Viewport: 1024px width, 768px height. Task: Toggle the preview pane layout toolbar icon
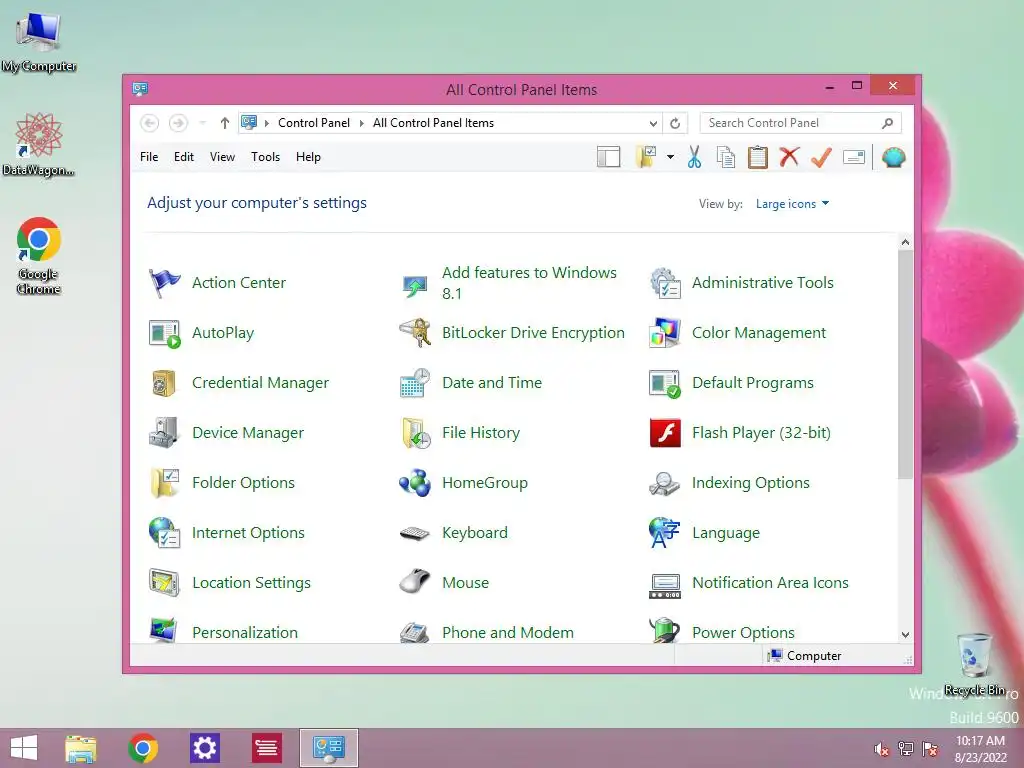609,157
